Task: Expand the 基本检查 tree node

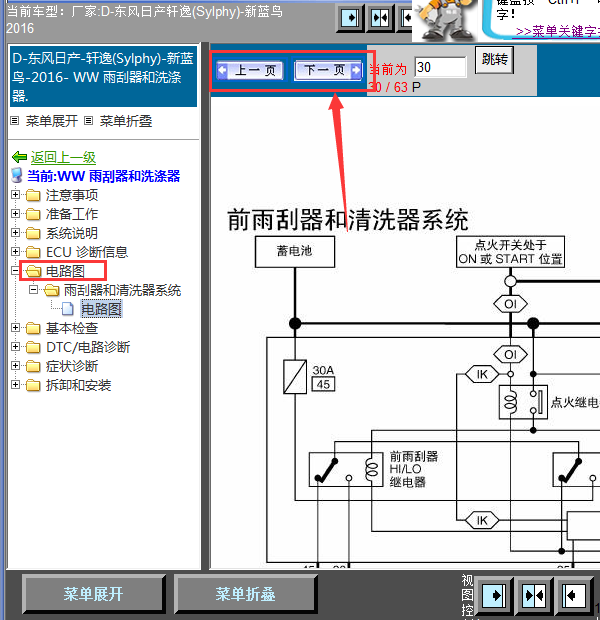Action: (15, 327)
